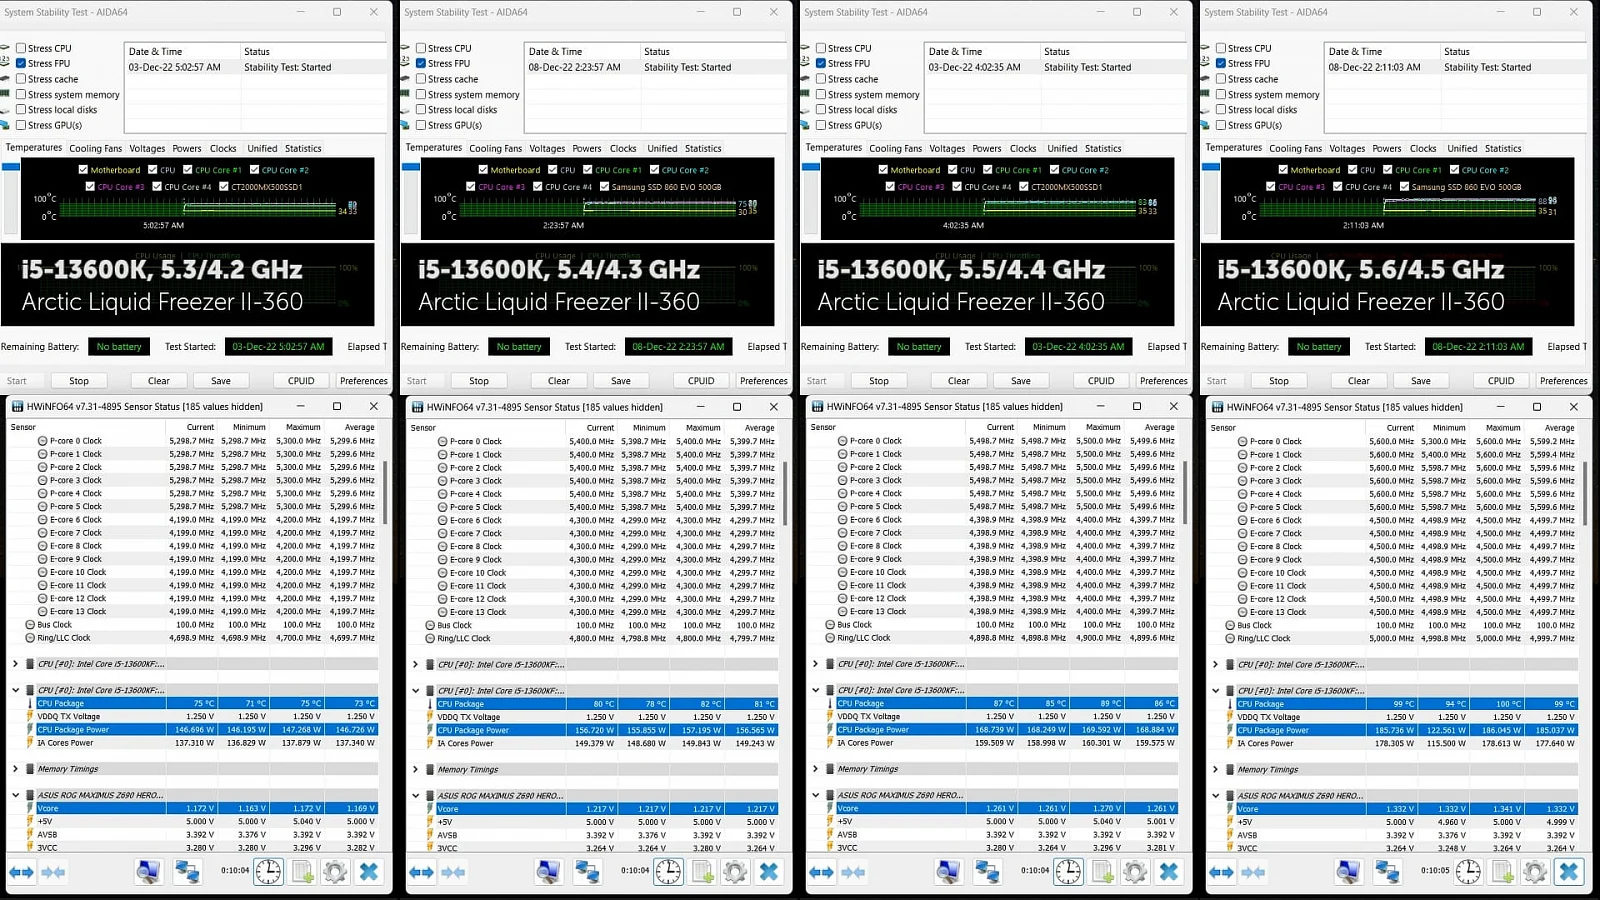The height and width of the screenshot is (900, 1600).
Task: Open Clocks tab in 5.6/4.5 GHz AIDA64 window
Action: coord(1423,148)
